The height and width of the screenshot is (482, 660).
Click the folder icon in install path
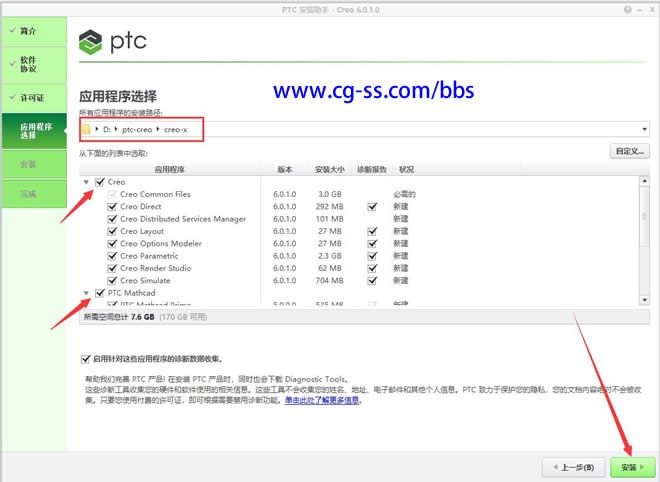(x=88, y=129)
